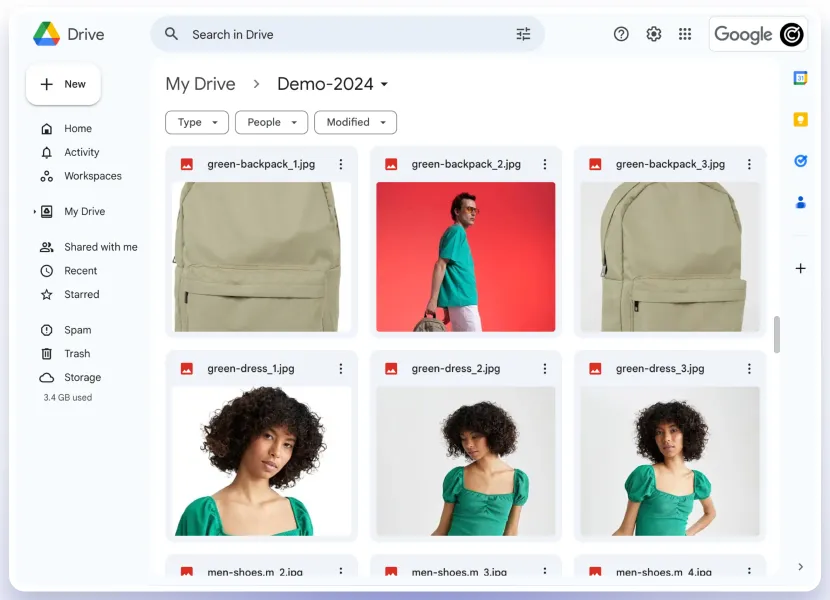Viewport: 830px width, 600px height.
Task: Click image file icon of green-backpack_2.jpg
Action: tap(391, 164)
